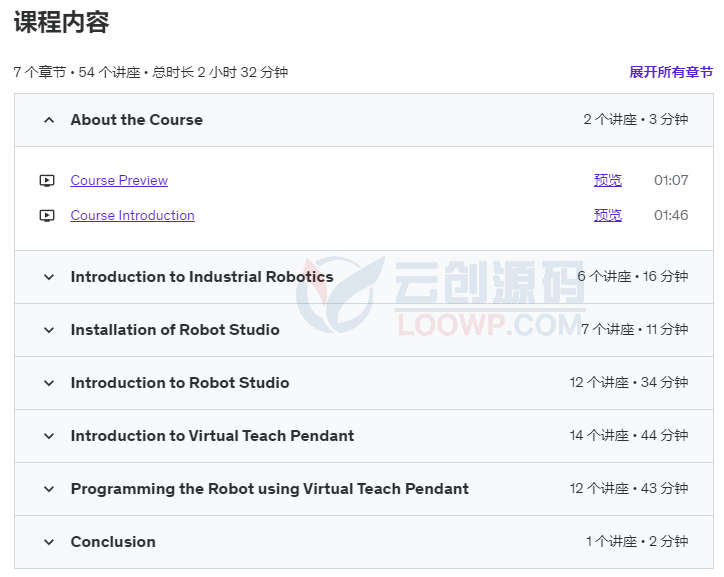Screen dimensions: 724x577
Task: Select Introduction to Industrial Robotics heading
Action: tap(202, 277)
